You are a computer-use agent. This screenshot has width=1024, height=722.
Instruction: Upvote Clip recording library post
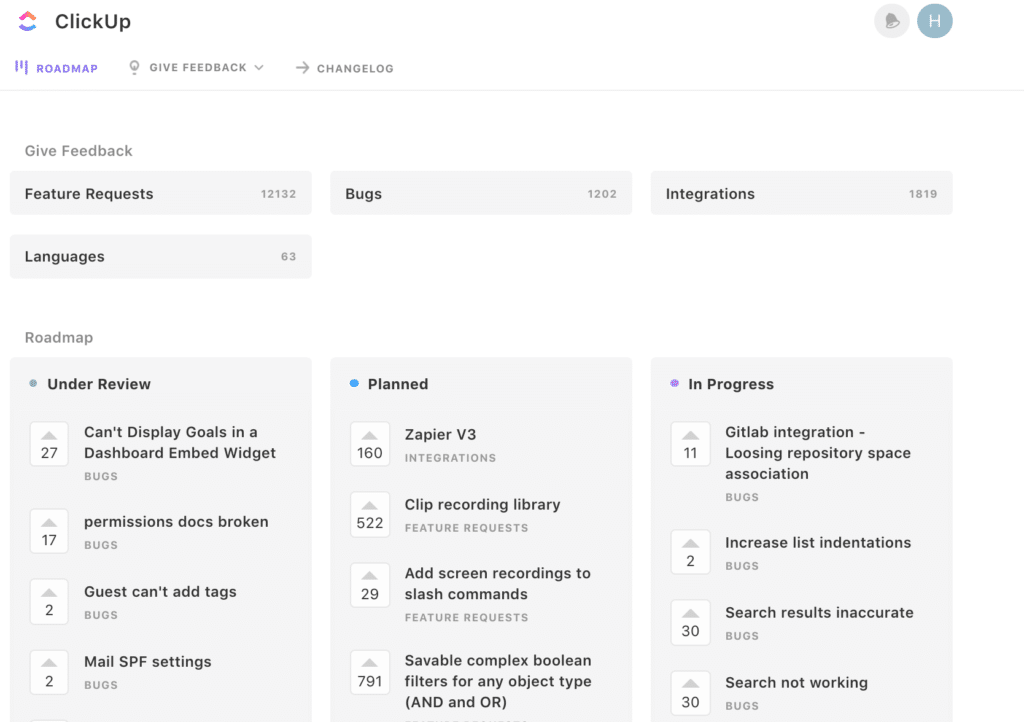tap(370, 514)
